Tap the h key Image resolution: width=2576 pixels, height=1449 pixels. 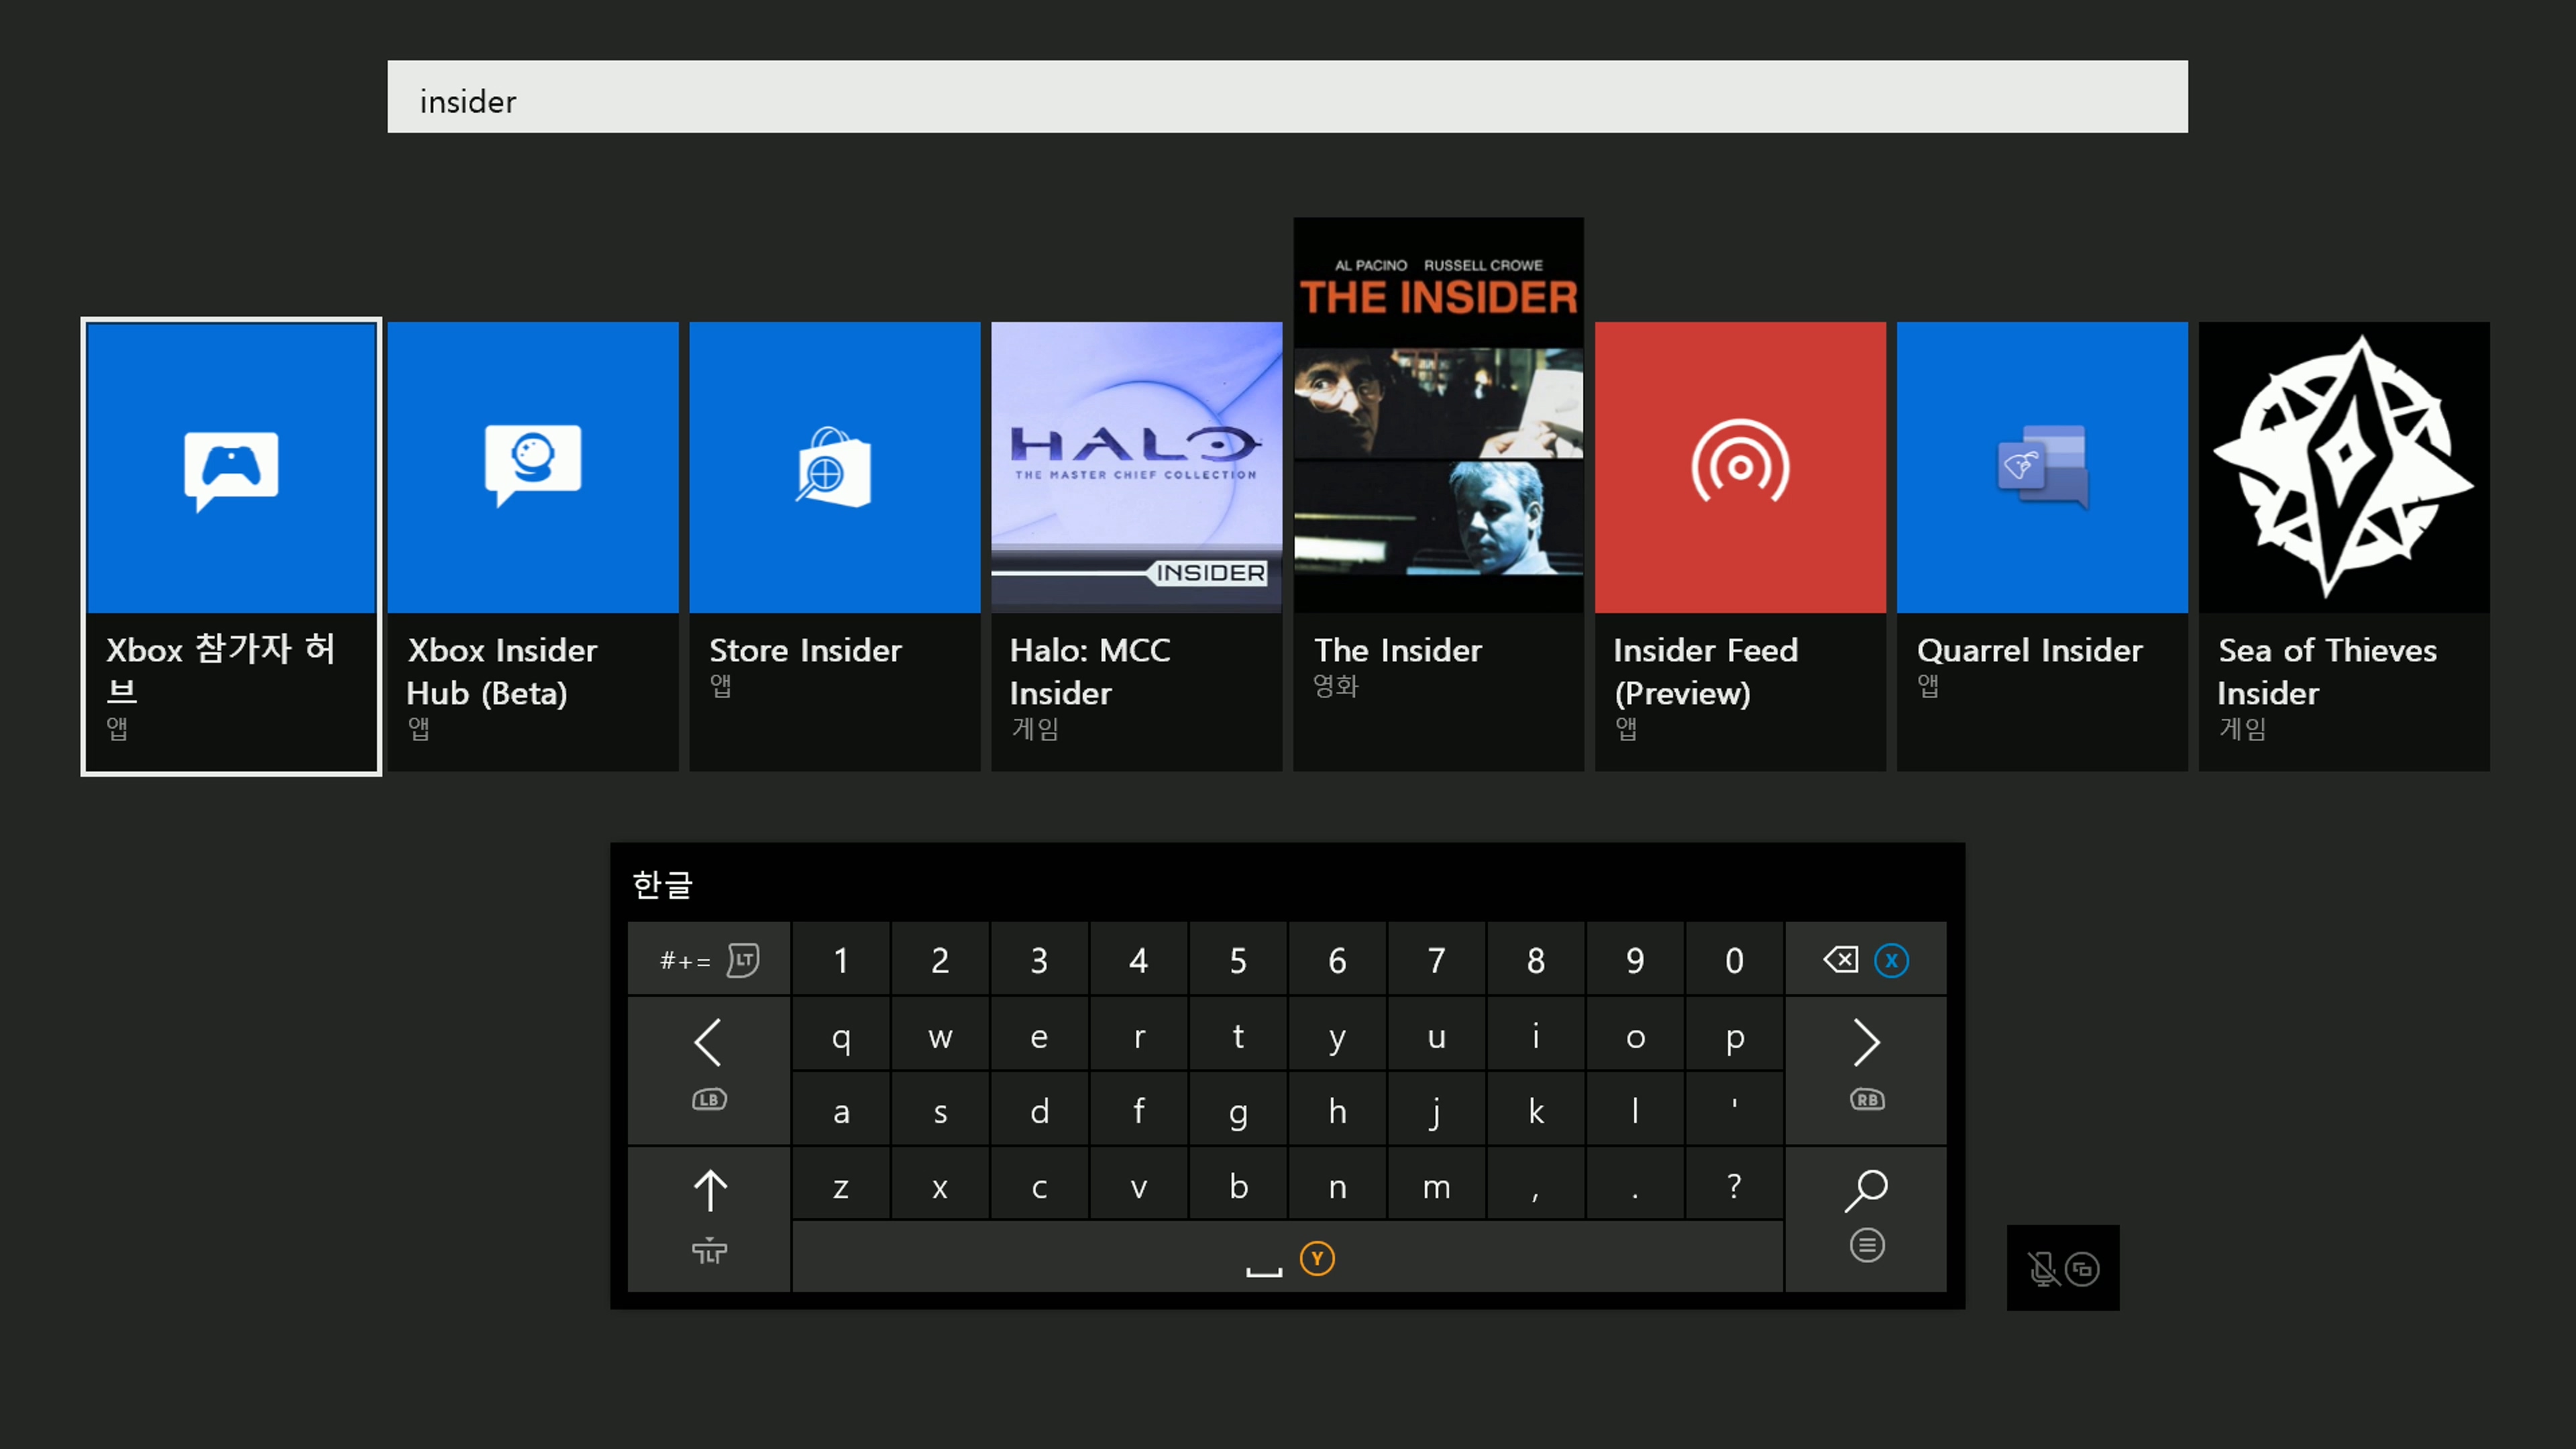point(1337,1110)
